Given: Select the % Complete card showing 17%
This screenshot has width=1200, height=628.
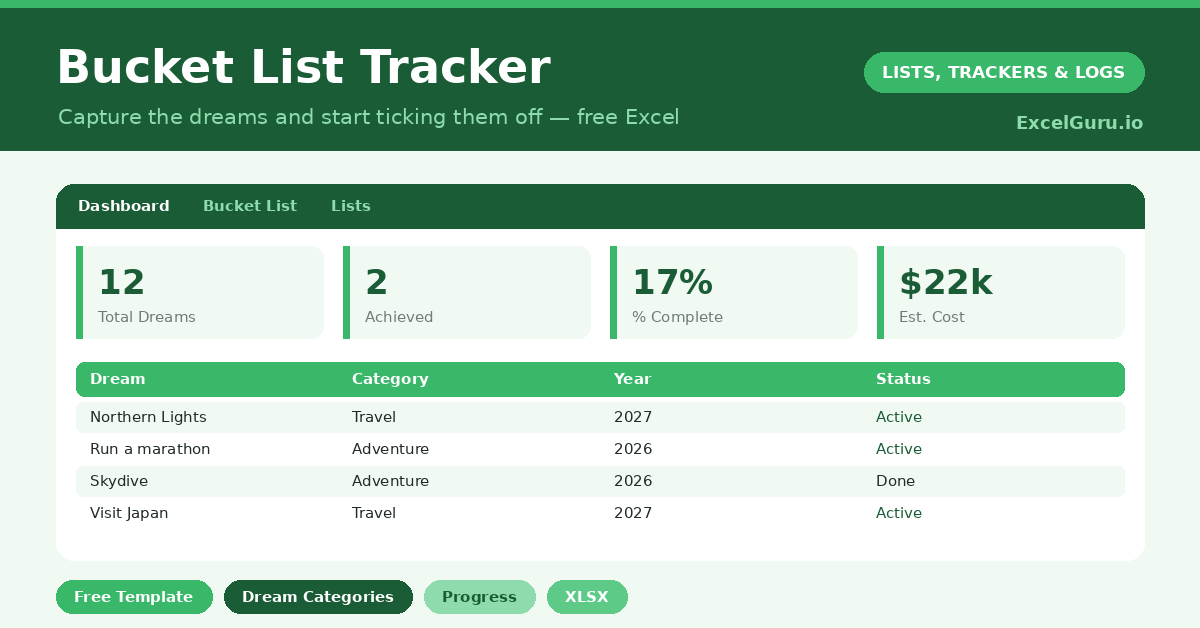Looking at the screenshot, I should pyautogui.click(x=734, y=292).
